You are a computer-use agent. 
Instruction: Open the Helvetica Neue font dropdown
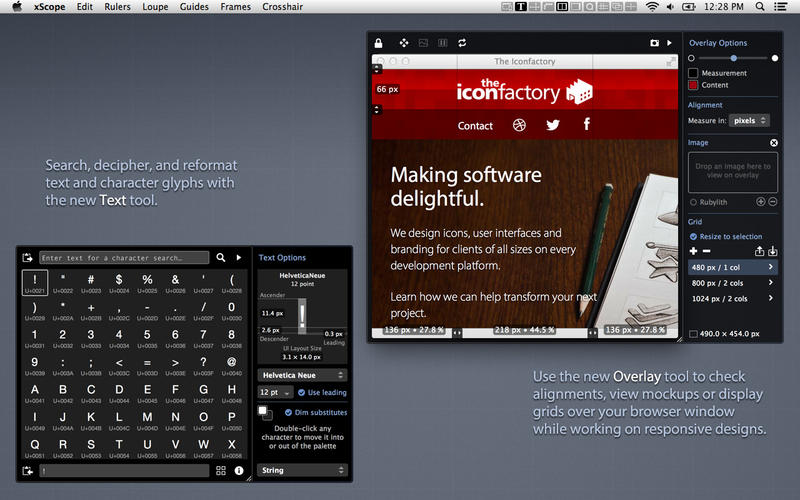[x=302, y=375]
